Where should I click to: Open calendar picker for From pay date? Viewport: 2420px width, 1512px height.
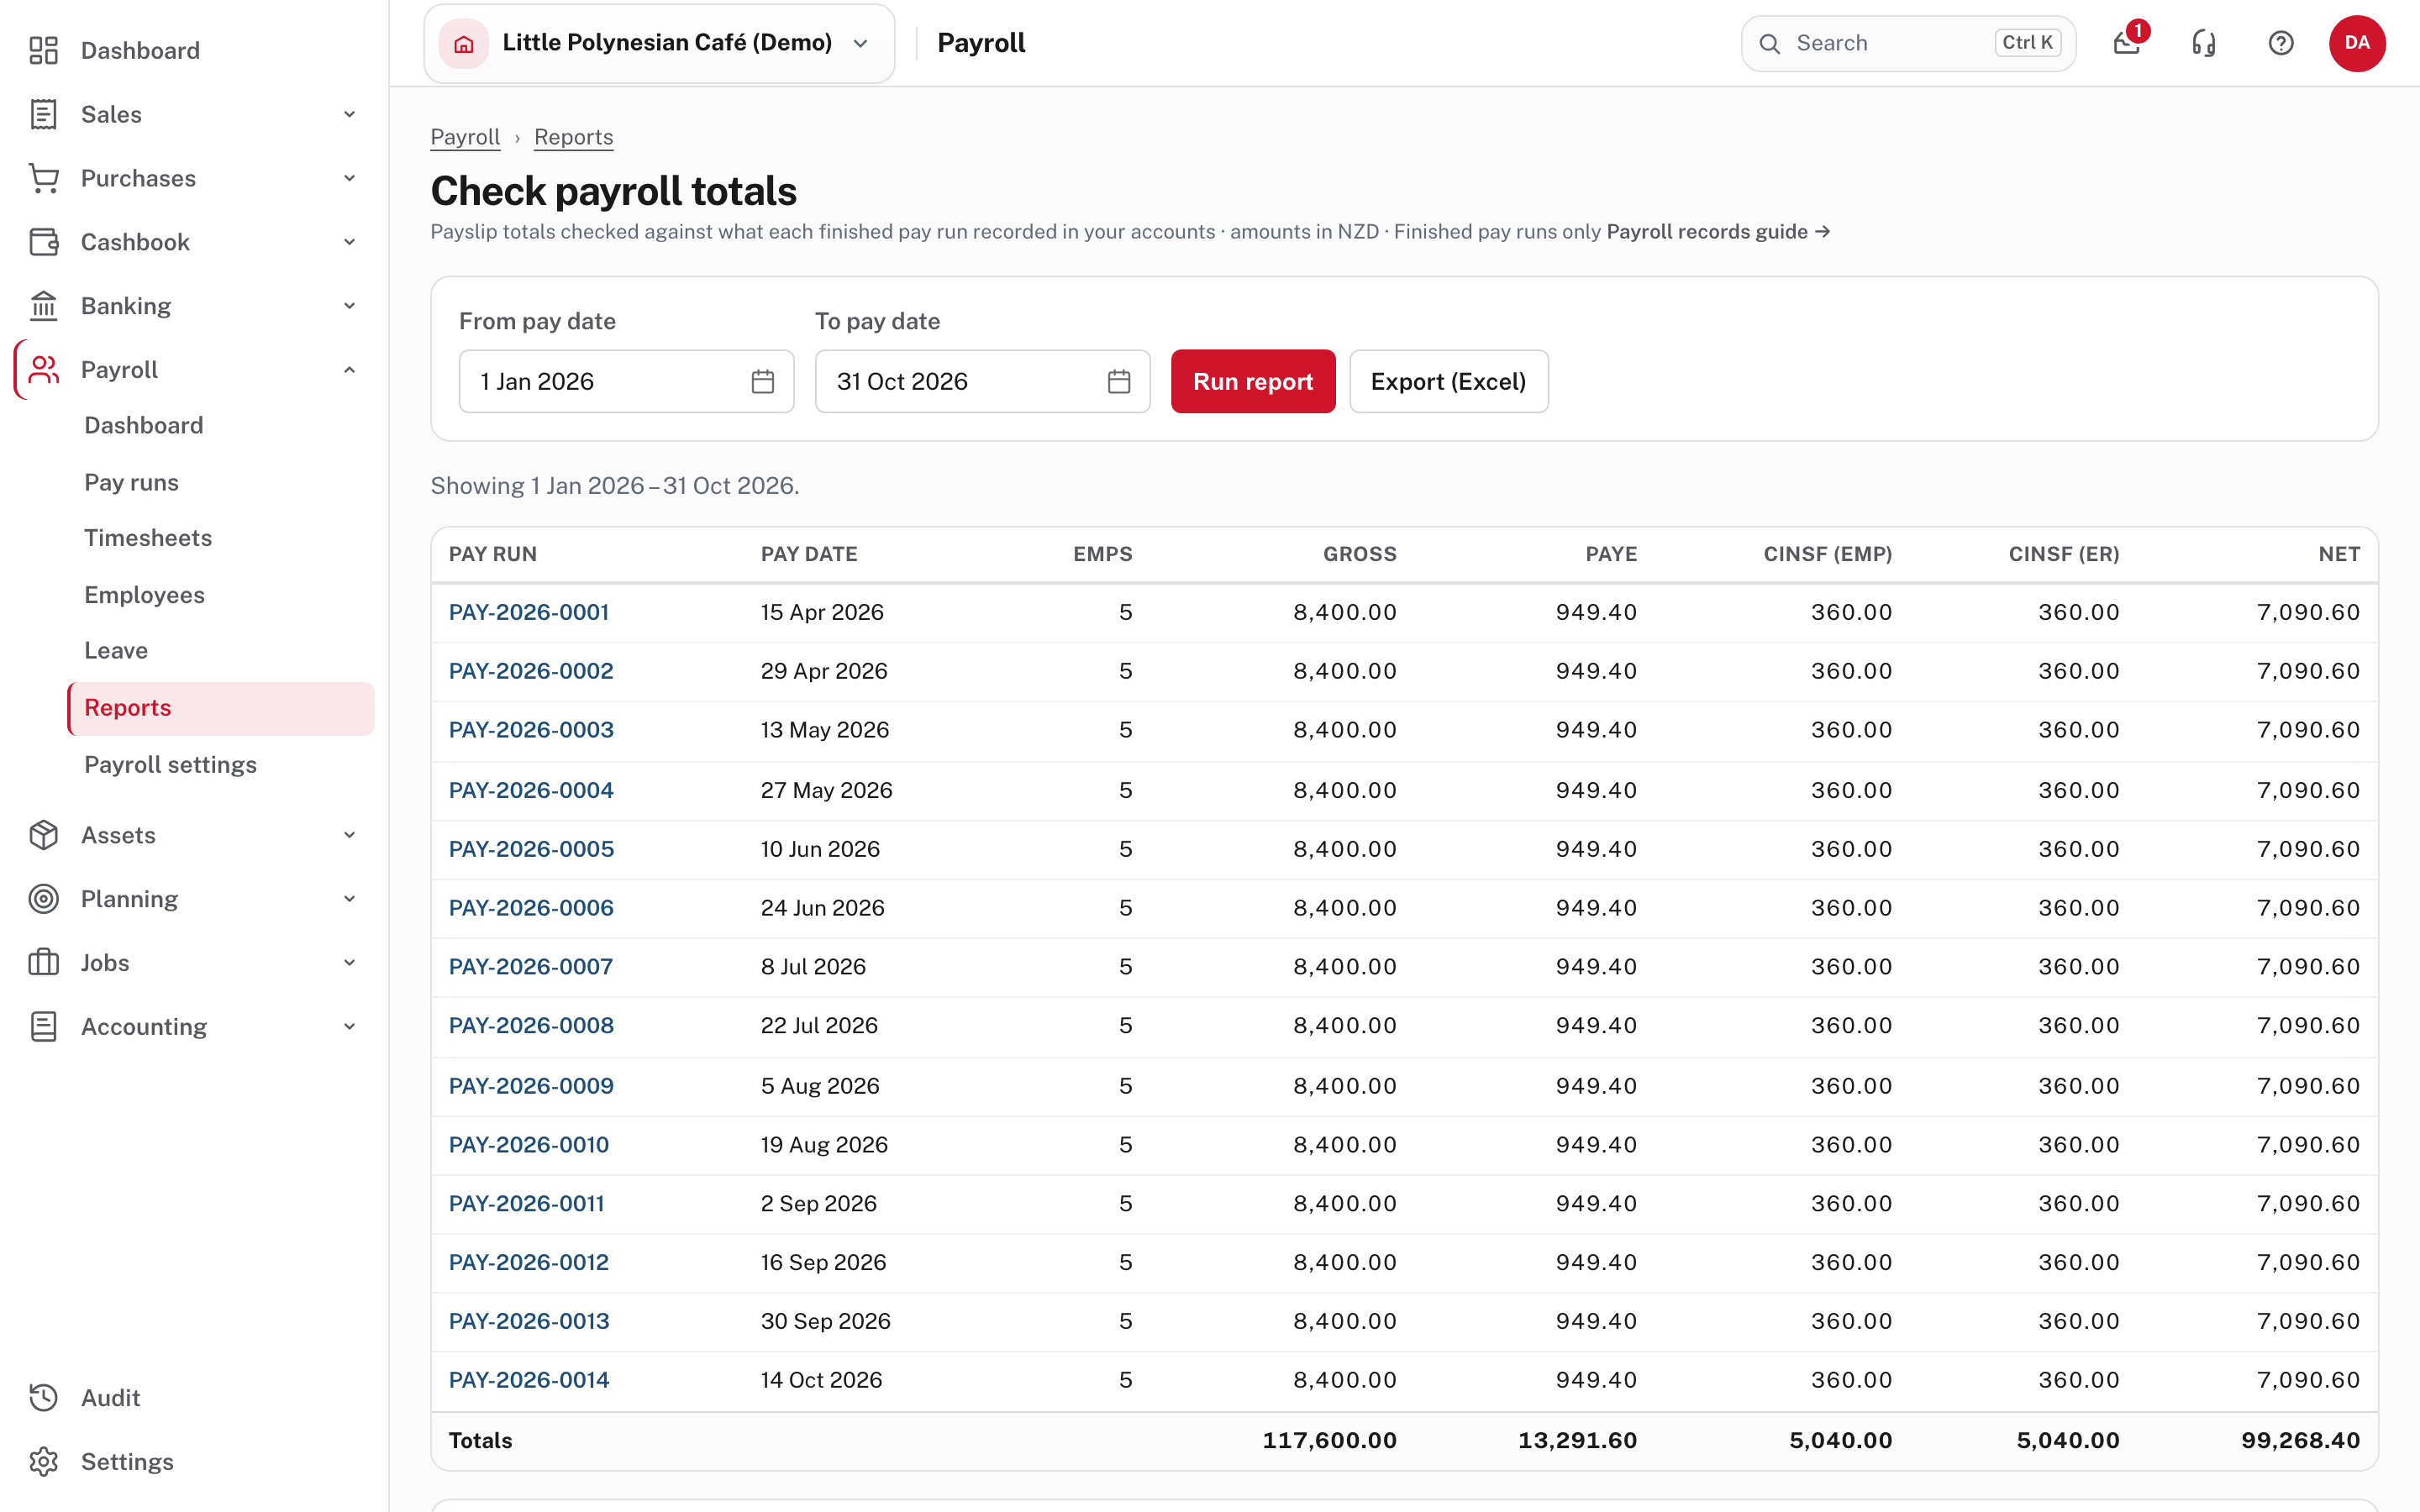pos(763,381)
